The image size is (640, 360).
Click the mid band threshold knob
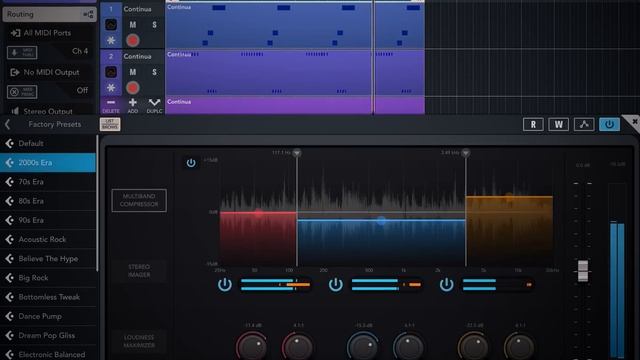point(363,346)
